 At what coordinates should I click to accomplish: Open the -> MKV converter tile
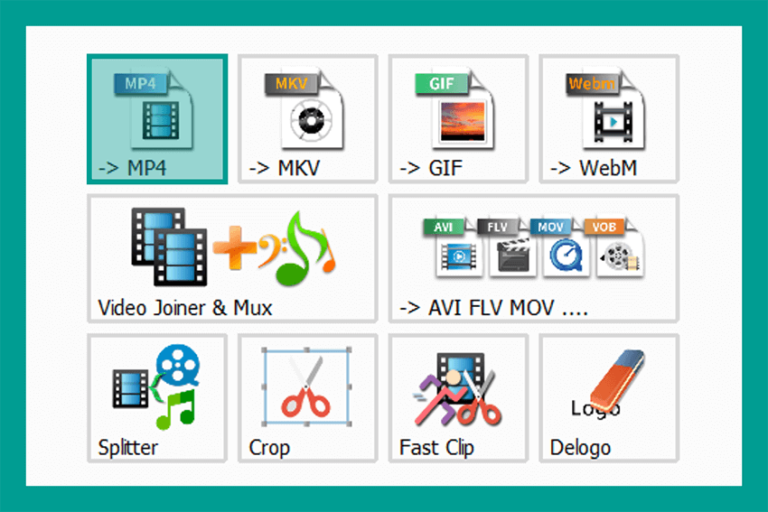point(308,119)
